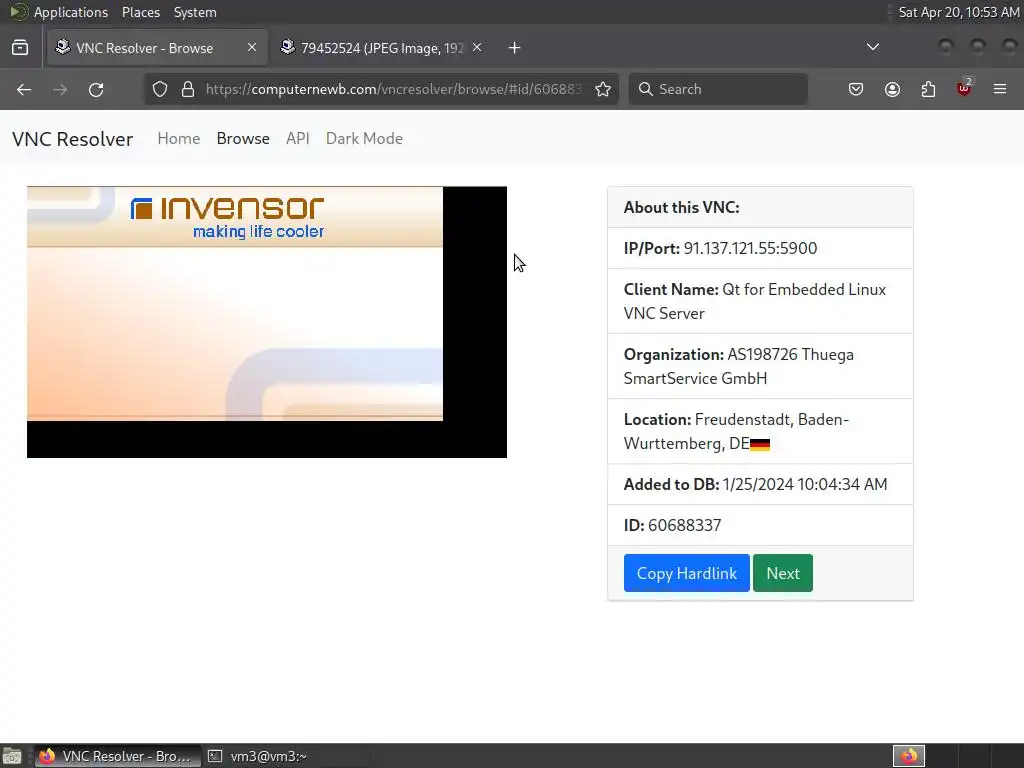
Task: Switch to VNC Resolver taskbar window button
Action: (x=118, y=756)
